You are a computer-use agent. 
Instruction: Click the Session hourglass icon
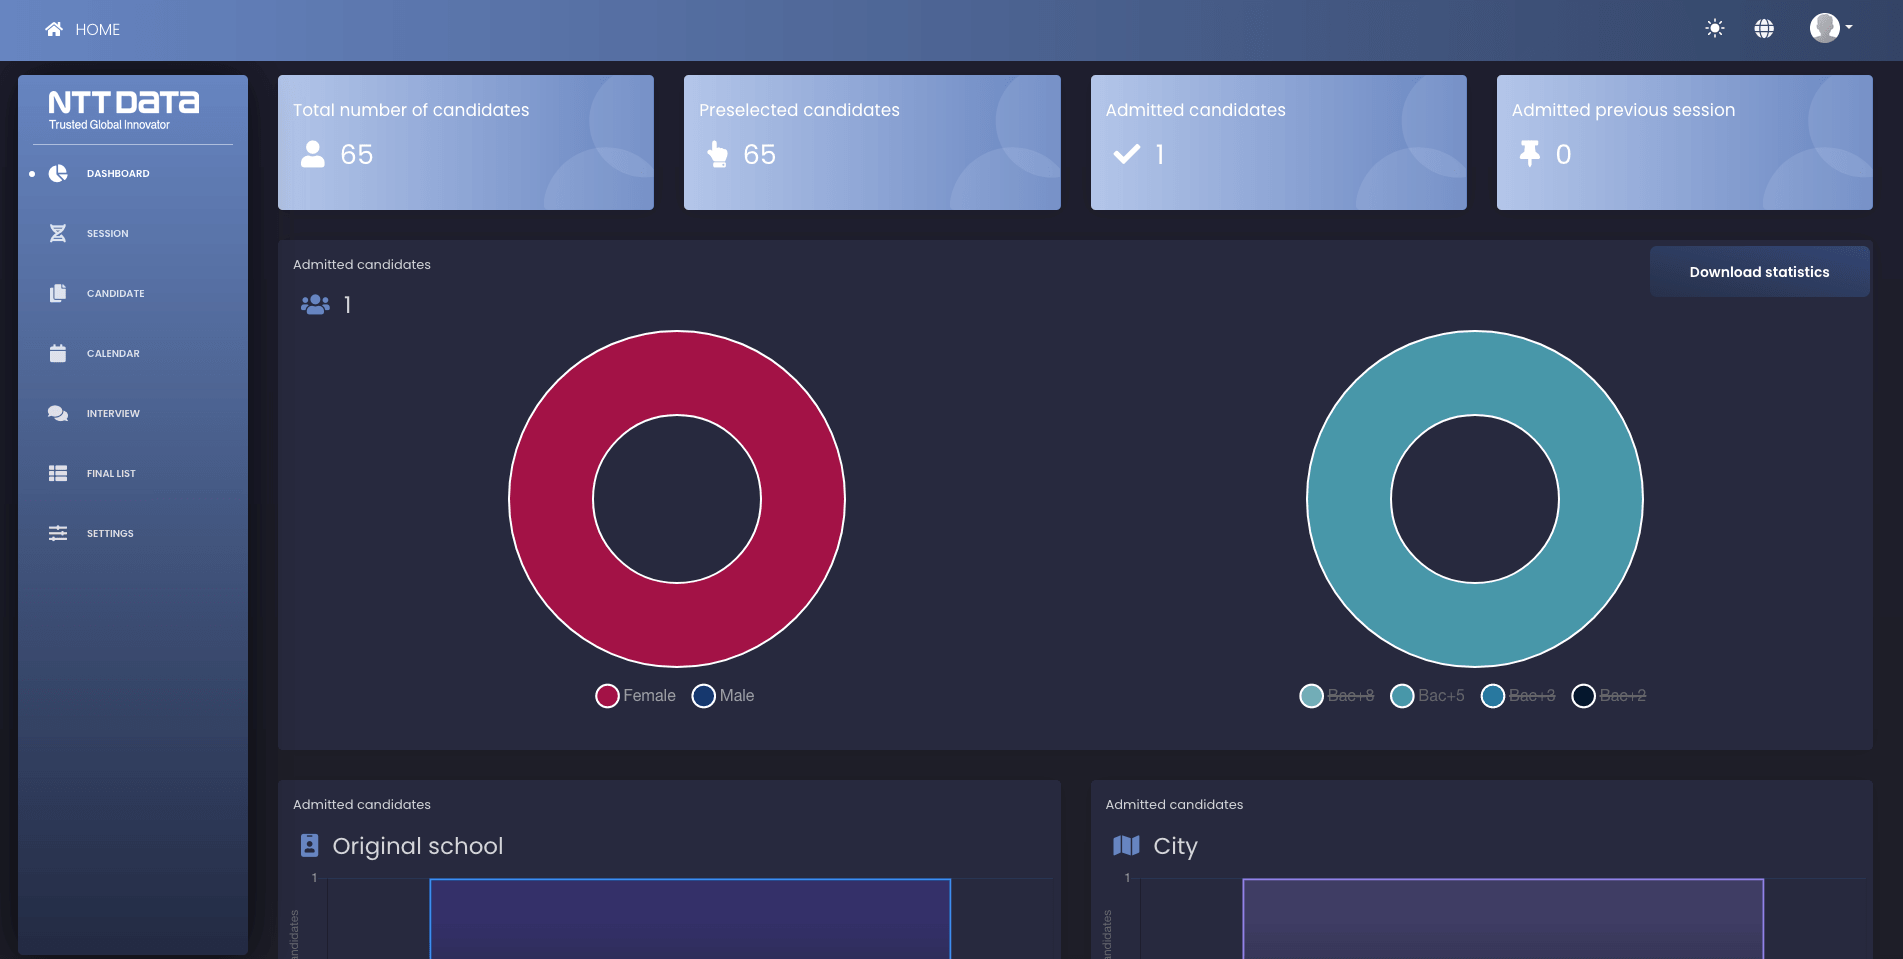click(58, 233)
